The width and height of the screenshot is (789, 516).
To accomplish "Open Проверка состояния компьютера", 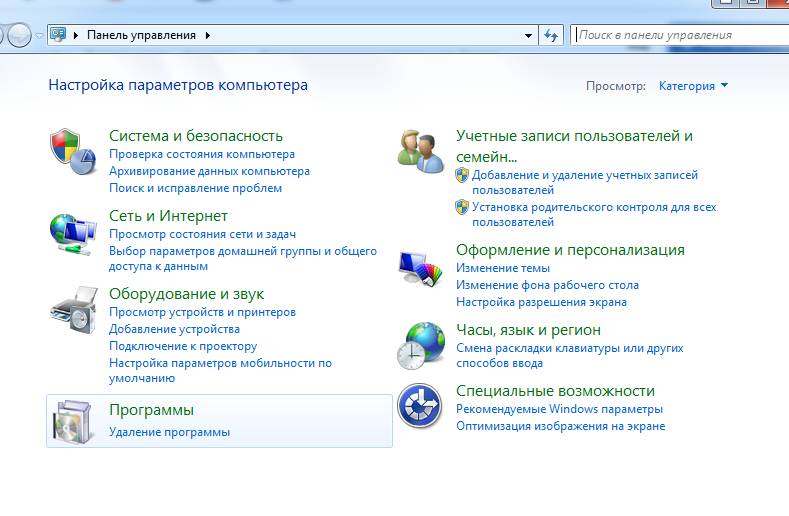I will (x=202, y=154).
